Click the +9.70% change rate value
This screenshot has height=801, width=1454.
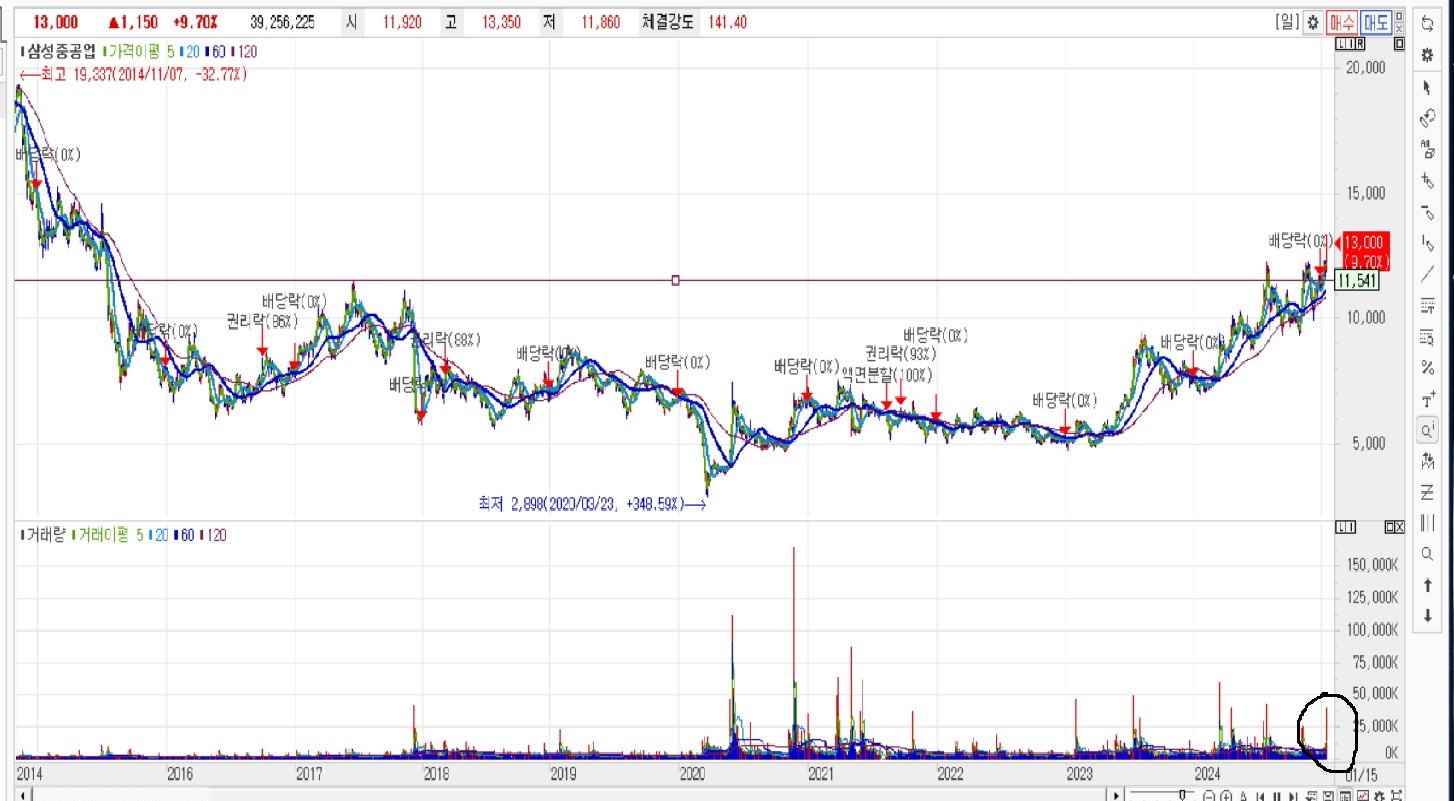pyautogui.click(x=195, y=22)
